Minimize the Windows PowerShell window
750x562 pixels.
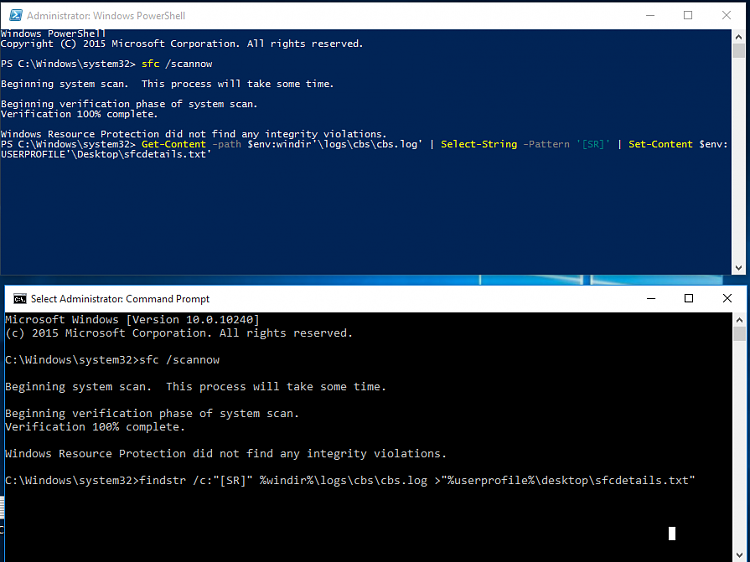(650, 15)
